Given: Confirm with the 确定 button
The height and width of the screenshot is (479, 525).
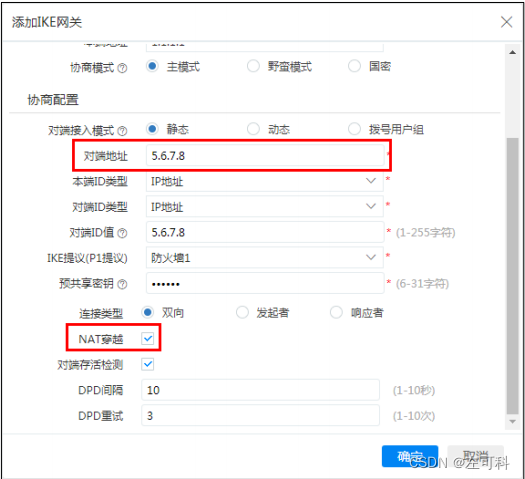Looking at the screenshot, I should click(410, 456).
